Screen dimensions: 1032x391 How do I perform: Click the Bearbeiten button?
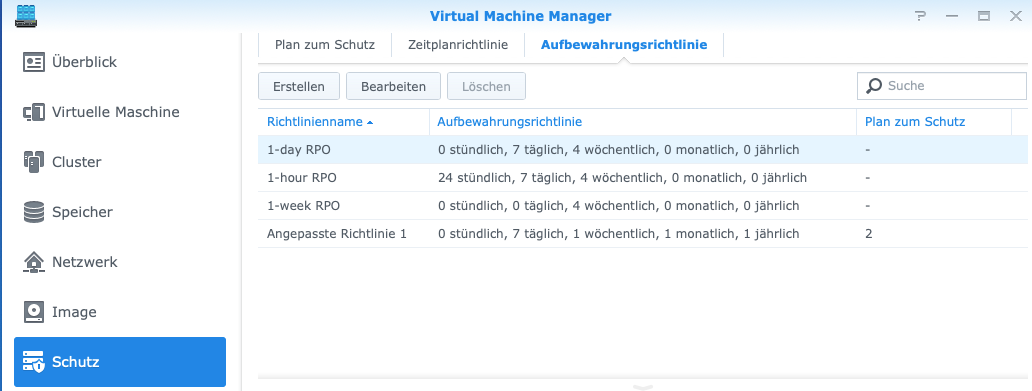394,86
